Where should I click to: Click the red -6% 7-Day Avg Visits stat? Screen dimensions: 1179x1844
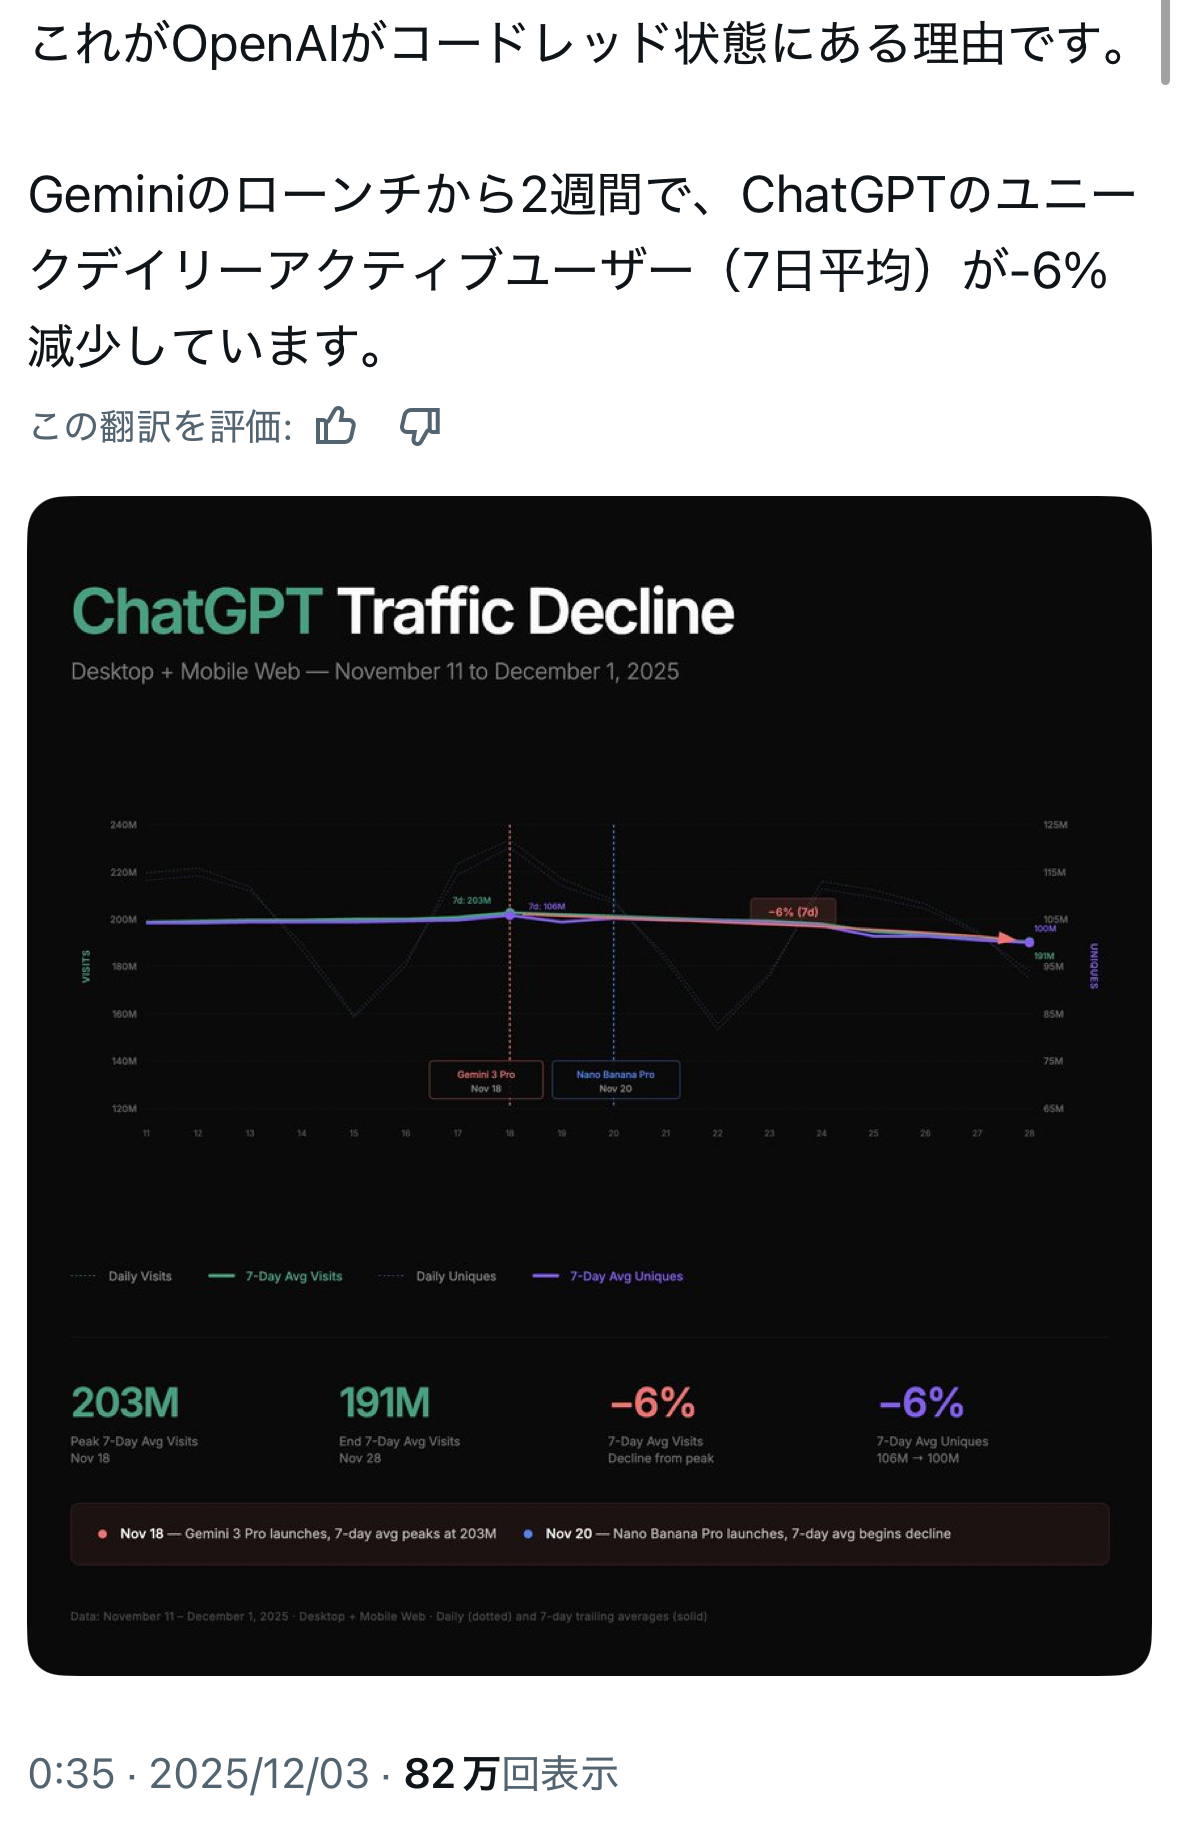(653, 1402)
